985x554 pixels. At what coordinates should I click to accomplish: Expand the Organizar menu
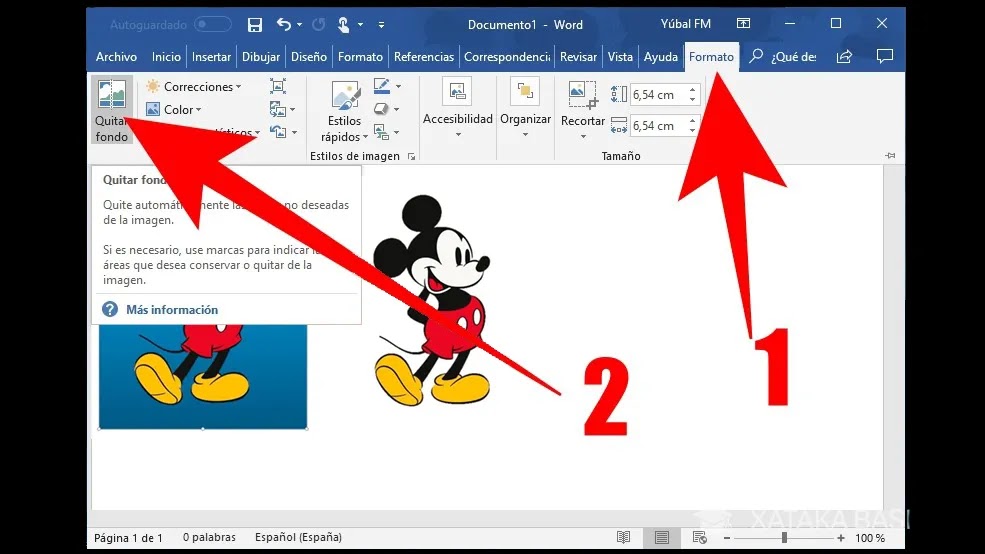(x=525, y=108)
